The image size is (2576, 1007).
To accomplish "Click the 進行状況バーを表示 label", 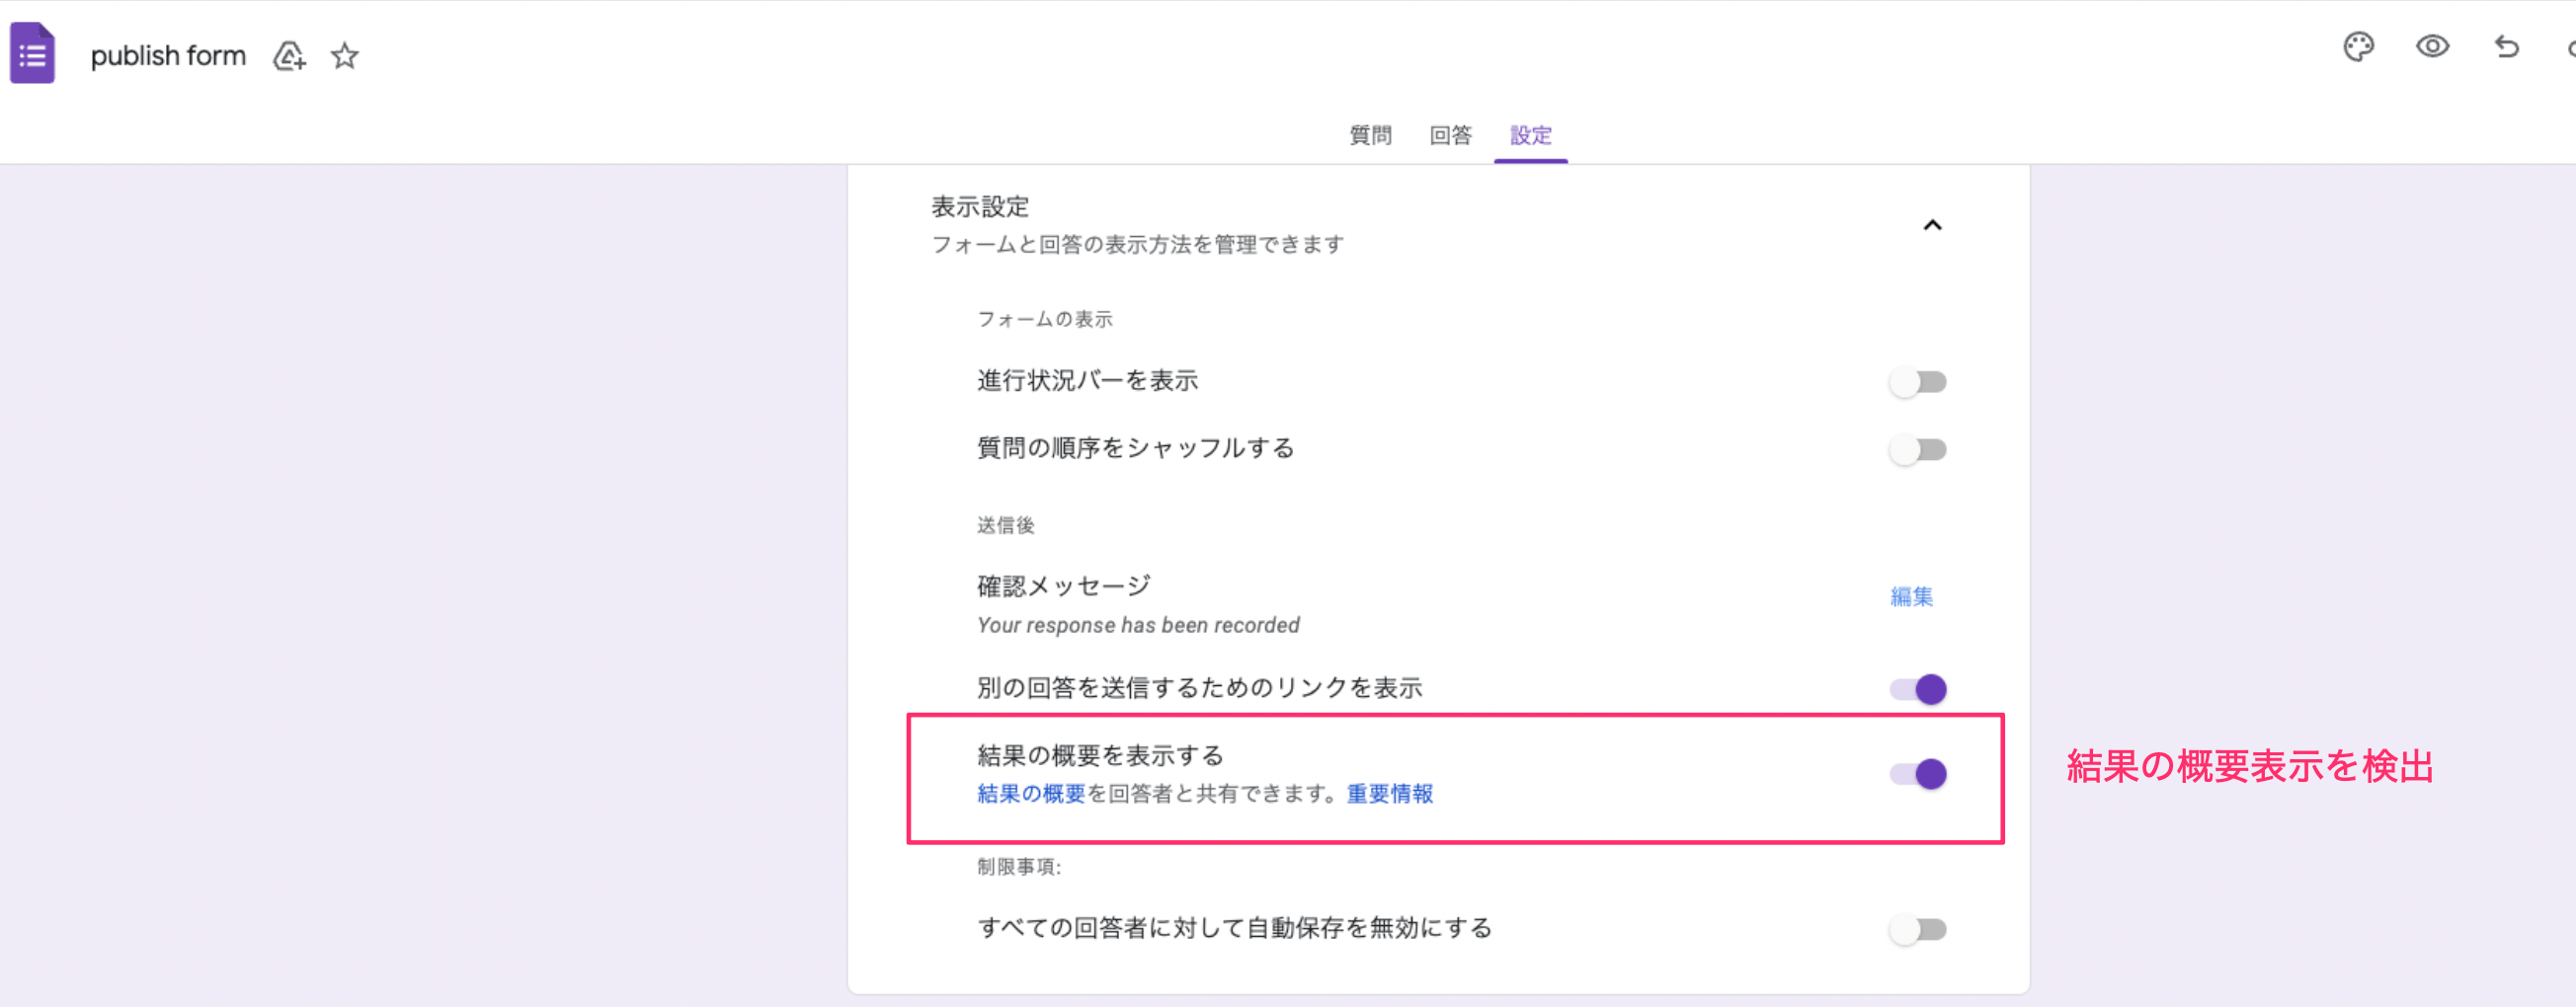I will [x=1087, y=381].
